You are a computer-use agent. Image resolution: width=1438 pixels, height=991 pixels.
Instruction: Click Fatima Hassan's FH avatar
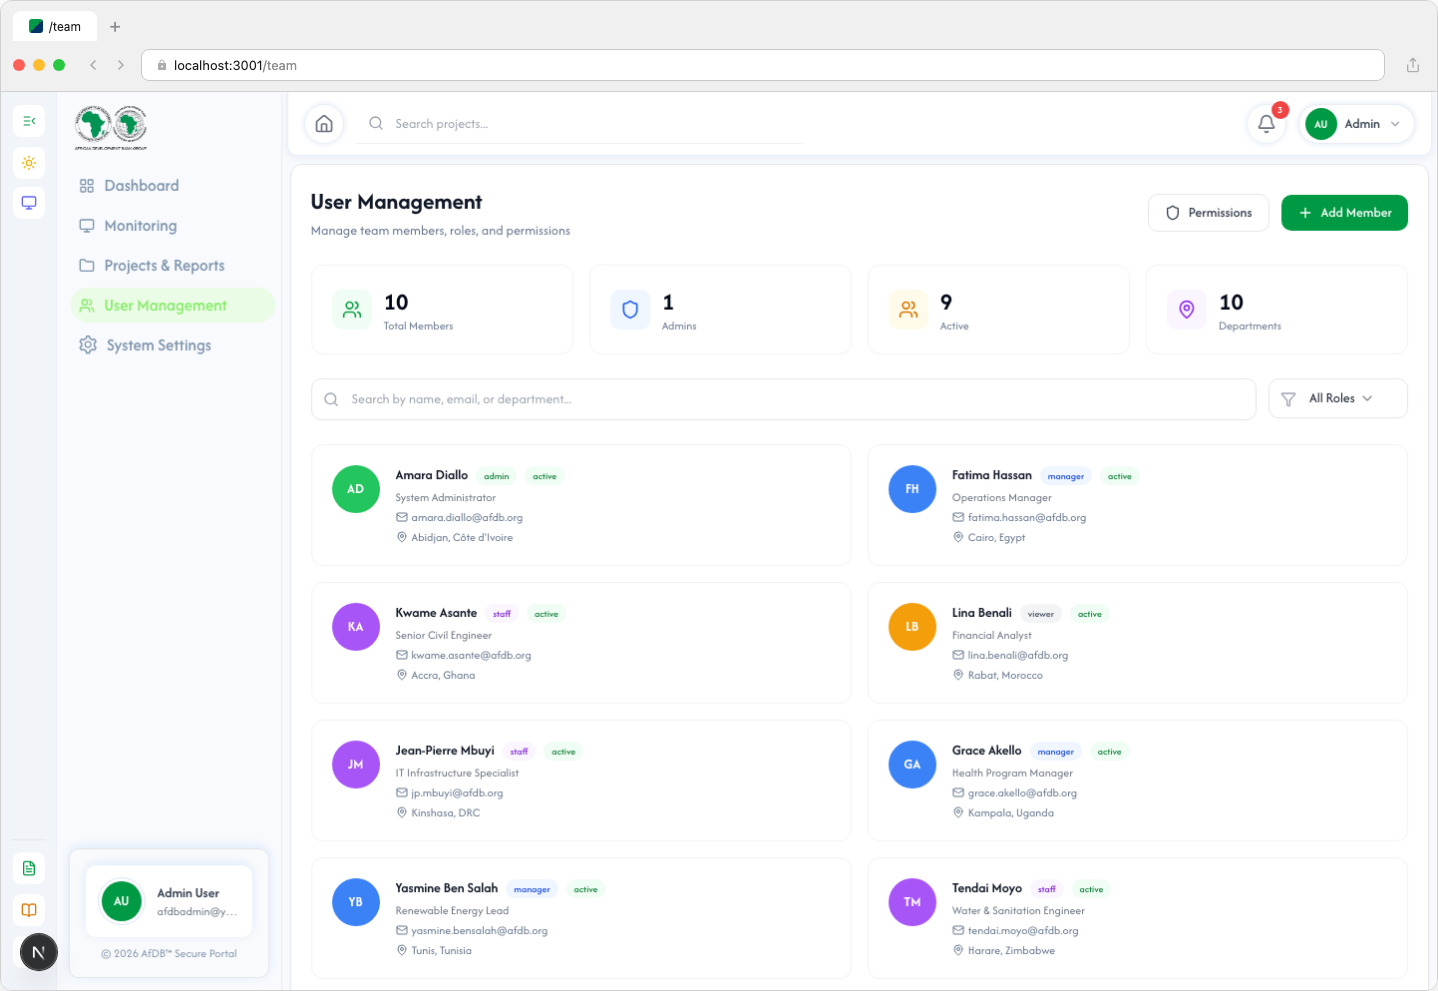pos(912,489)
